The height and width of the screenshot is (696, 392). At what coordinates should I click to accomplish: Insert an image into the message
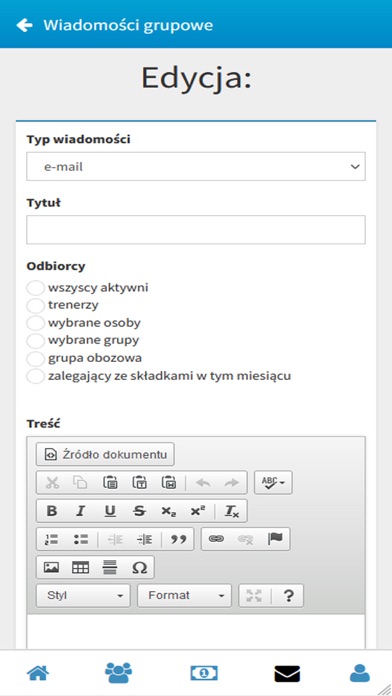(x=51, y=567)
